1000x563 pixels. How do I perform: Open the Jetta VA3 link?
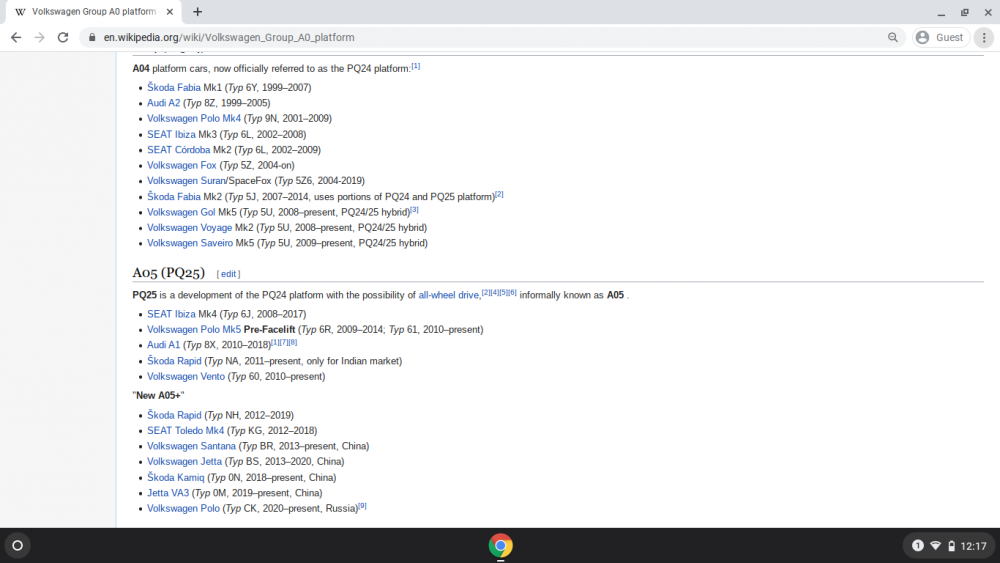[x=168, y=493]
